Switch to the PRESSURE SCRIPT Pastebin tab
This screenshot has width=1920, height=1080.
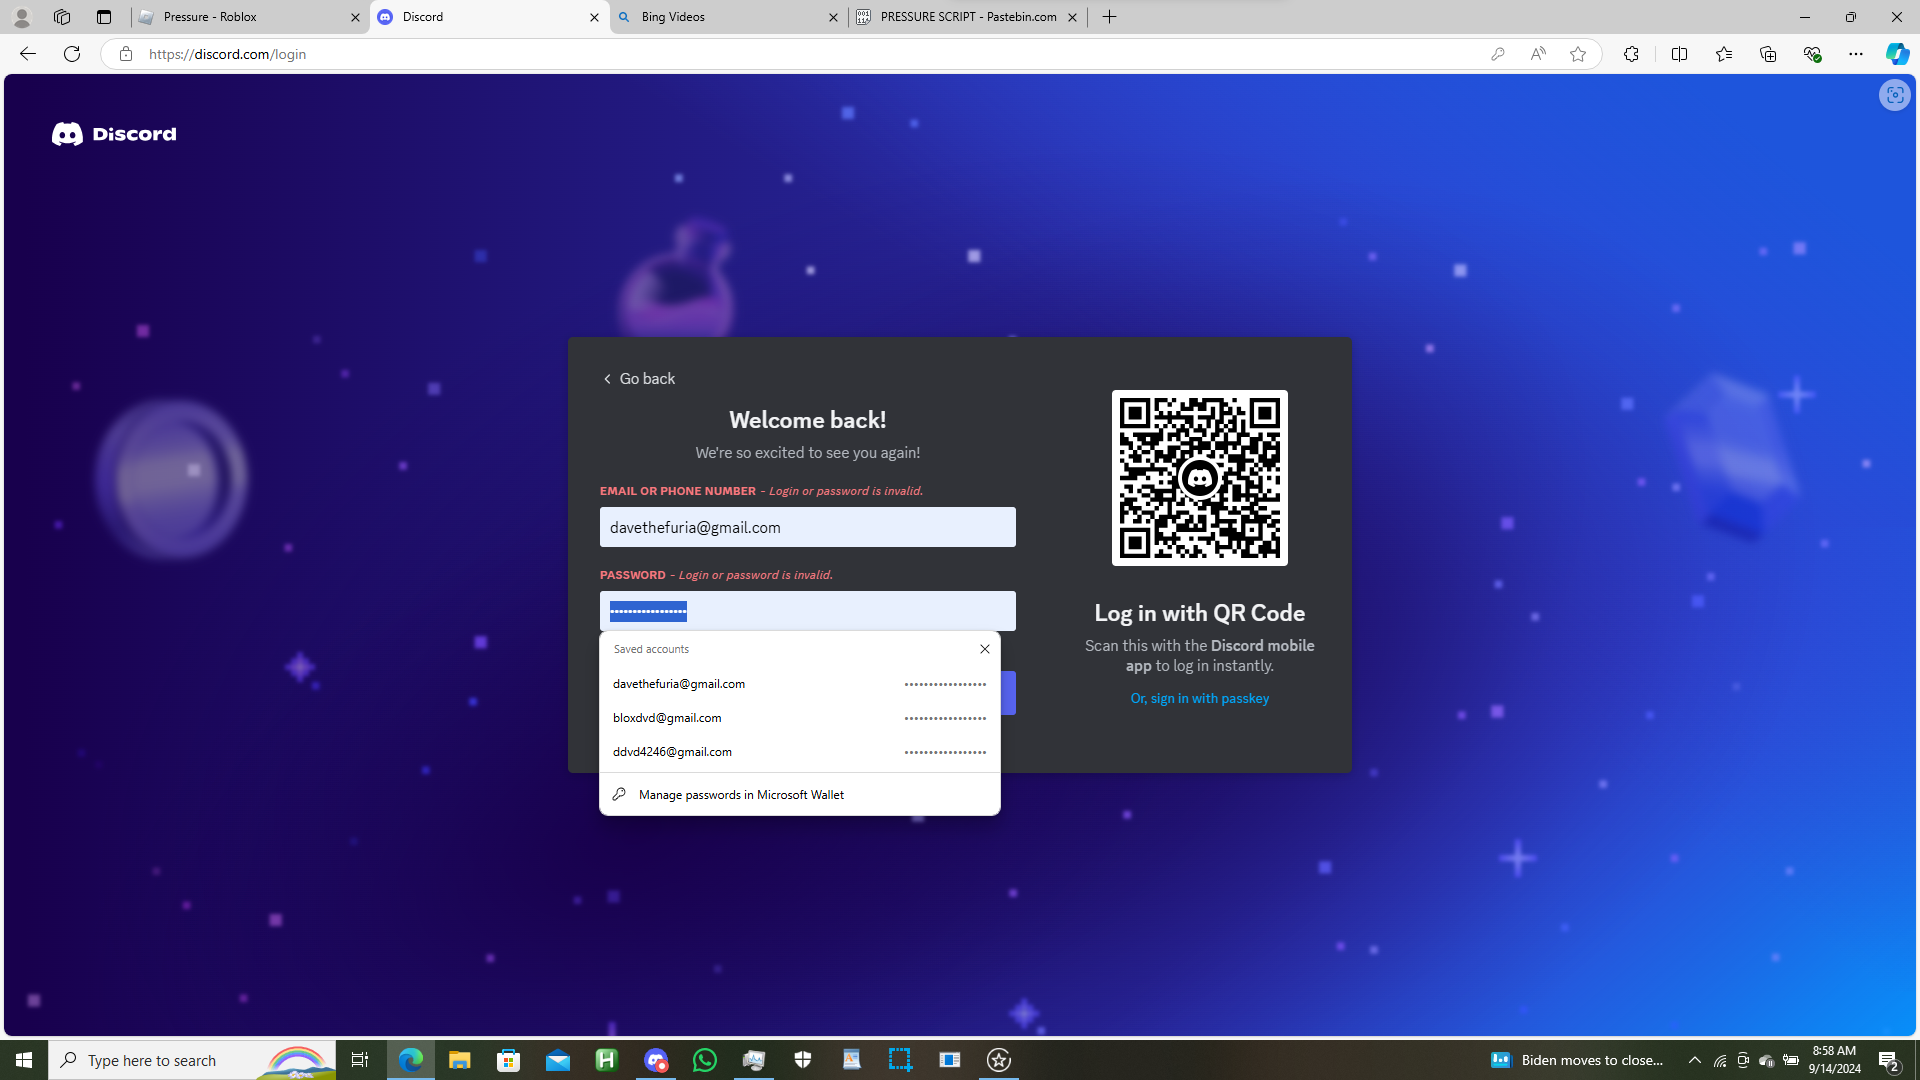click(967, 17)
